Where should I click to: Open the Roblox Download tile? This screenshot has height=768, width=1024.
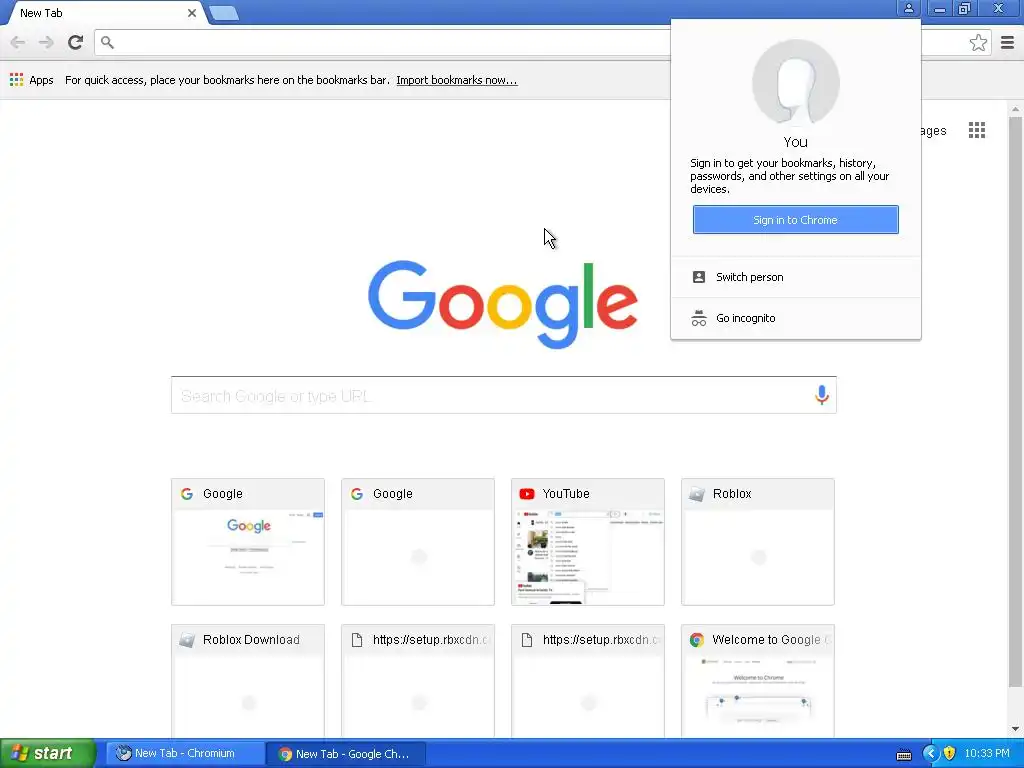click(248, 681)
